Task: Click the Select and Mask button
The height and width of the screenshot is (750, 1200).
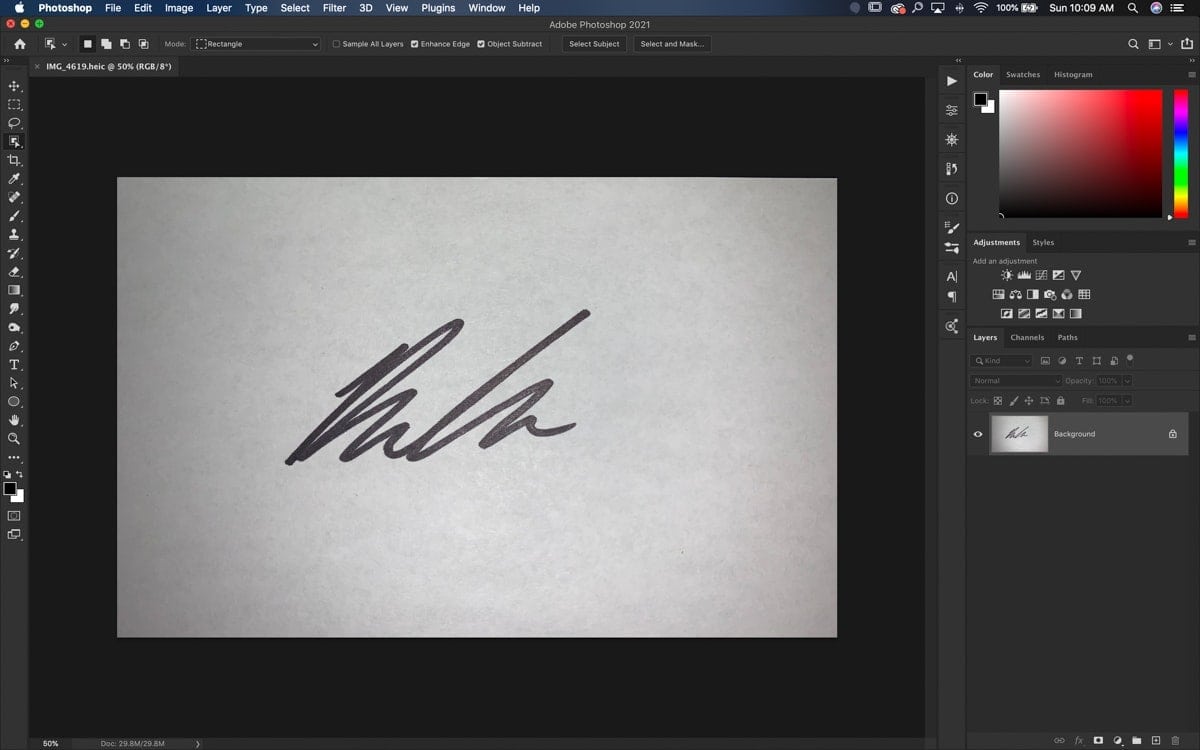Action: 672,44
